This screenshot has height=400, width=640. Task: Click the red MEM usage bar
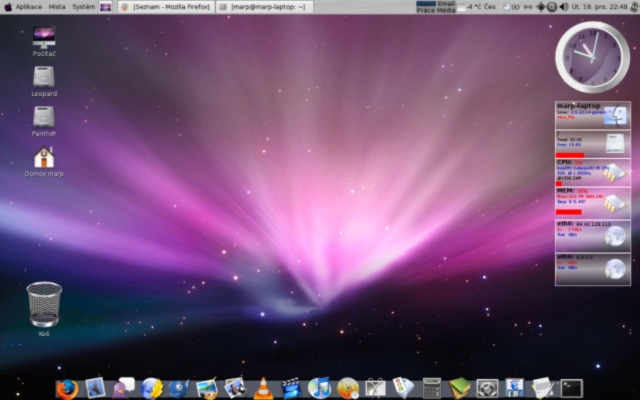pos(569,212)
